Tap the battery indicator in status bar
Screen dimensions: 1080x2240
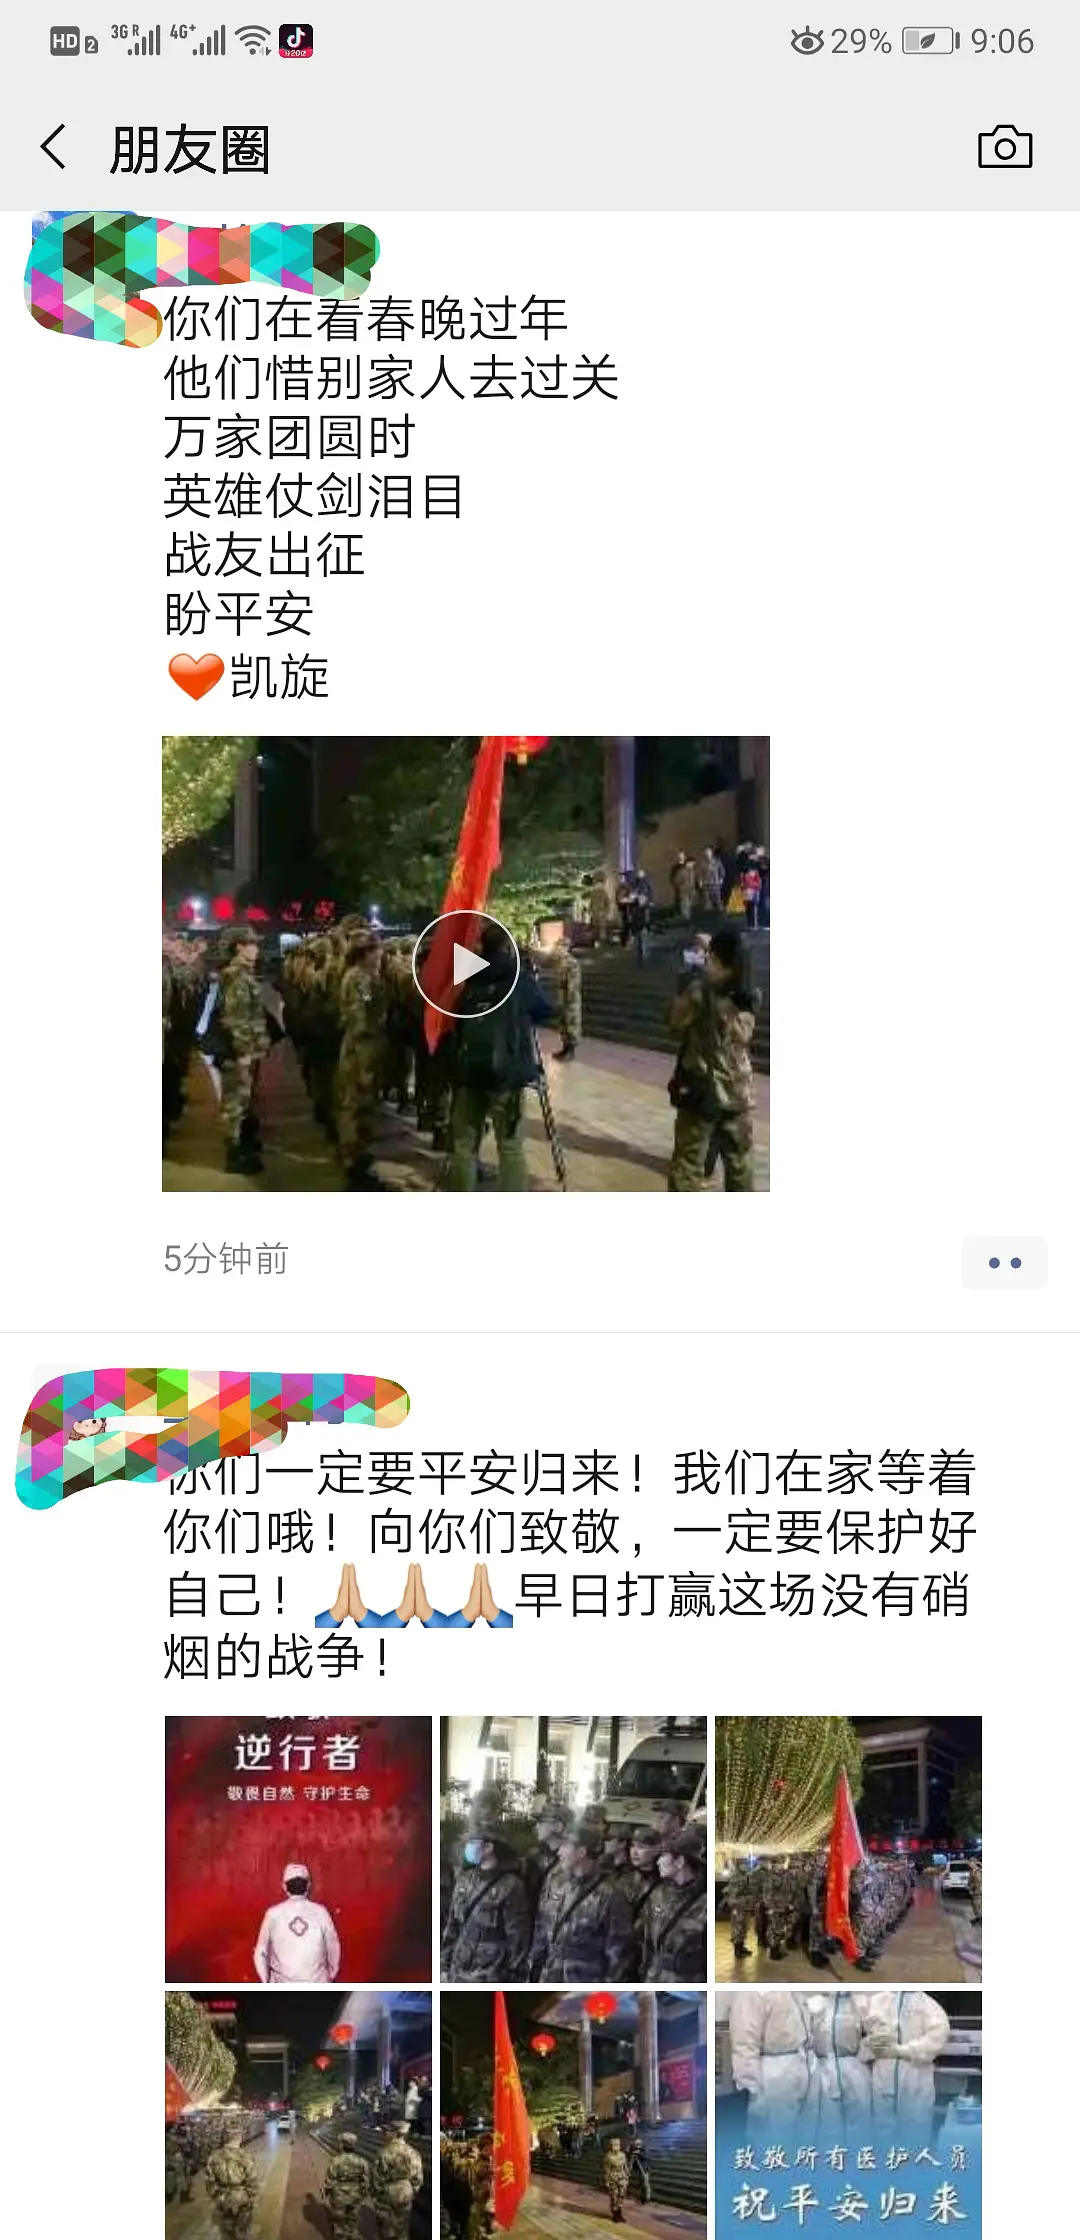point(930,41)
